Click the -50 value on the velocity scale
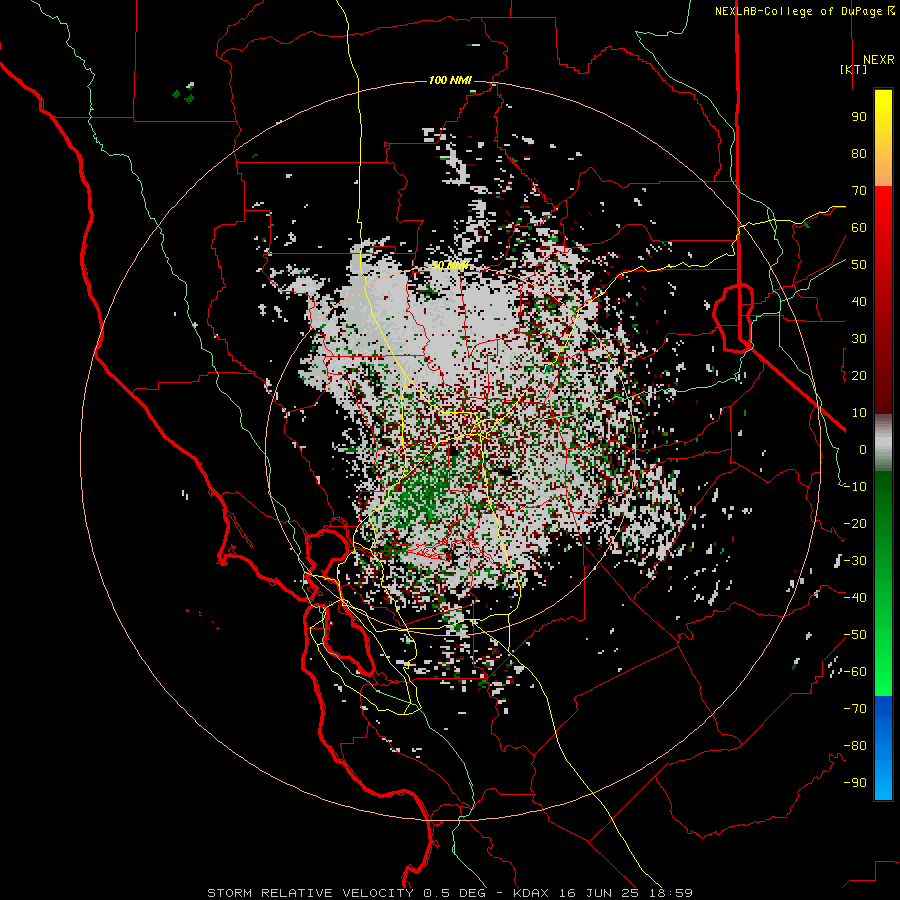The image size is (900, 900). tap(855, 635)
